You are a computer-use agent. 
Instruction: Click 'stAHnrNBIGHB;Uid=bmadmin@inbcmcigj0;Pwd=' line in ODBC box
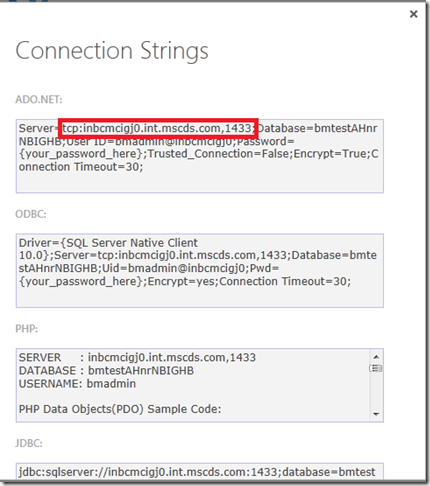click(x=149, y=268)
